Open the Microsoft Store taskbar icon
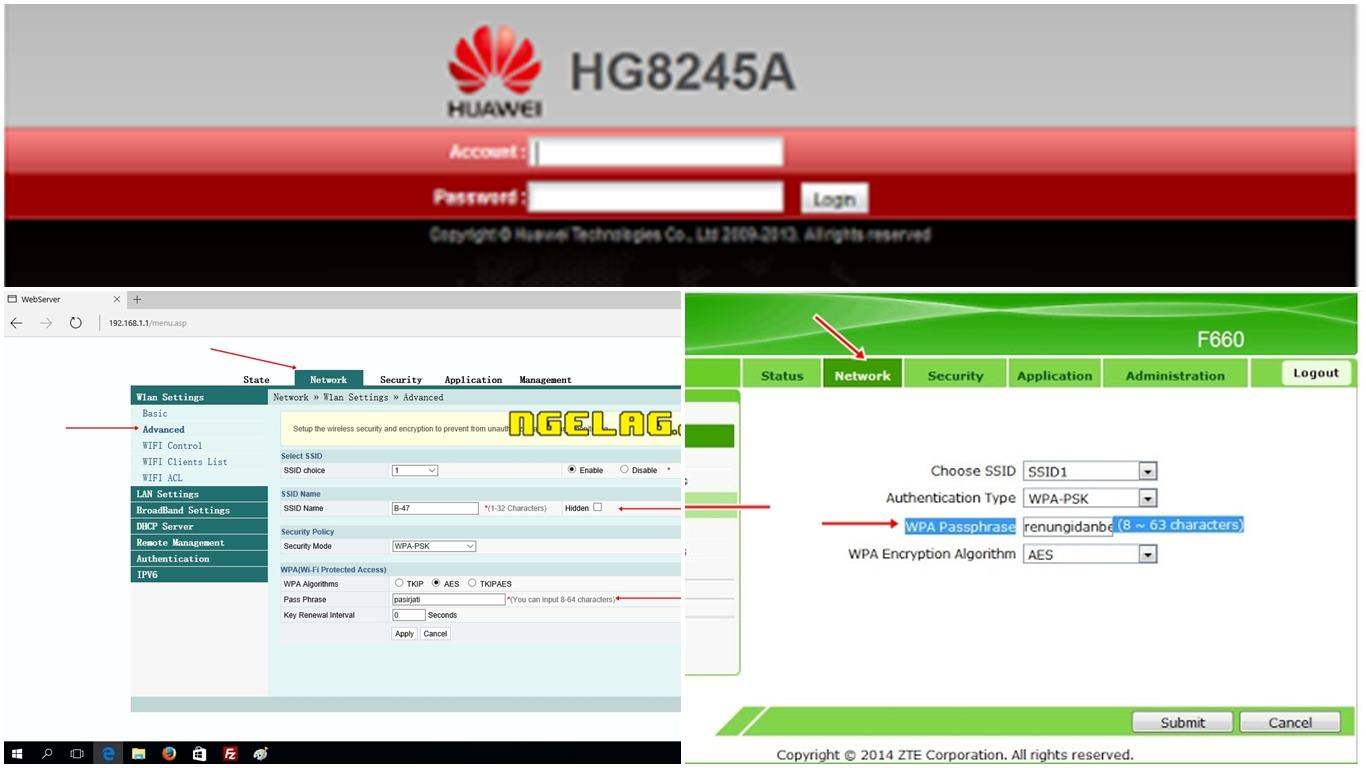1366x768 pixels. (x=199, y=754)
